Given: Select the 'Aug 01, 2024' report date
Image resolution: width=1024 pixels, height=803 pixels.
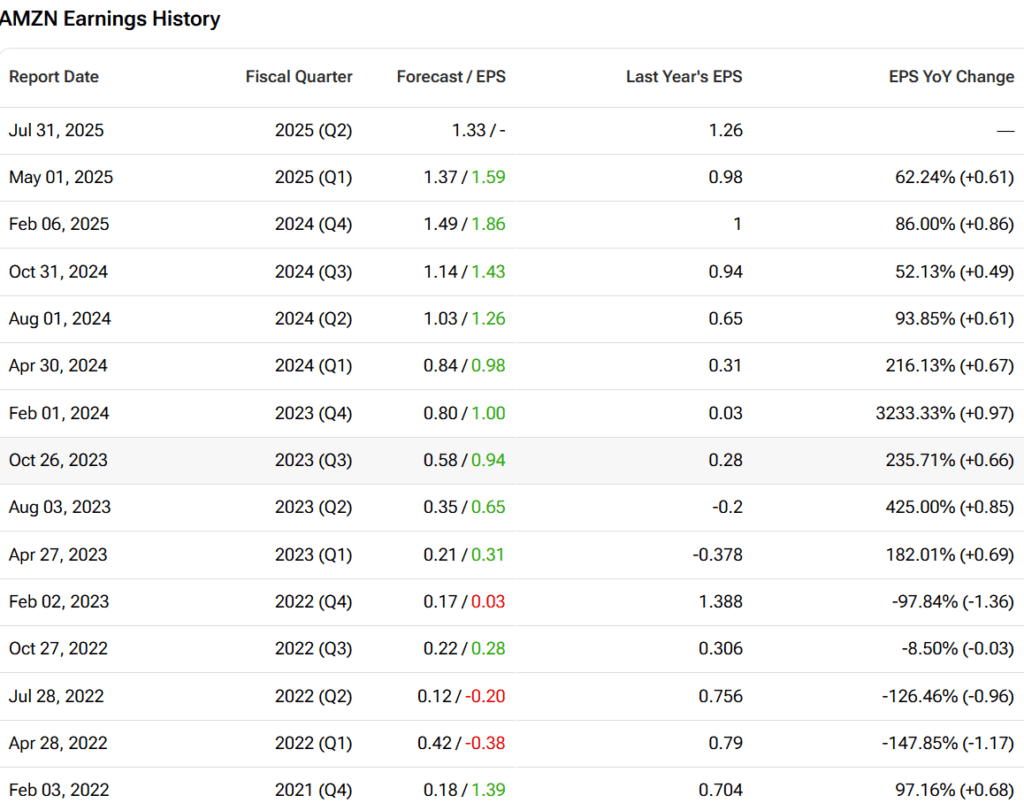Looking at the screenshot, I should pyautogui.click(x=59, y=319).
